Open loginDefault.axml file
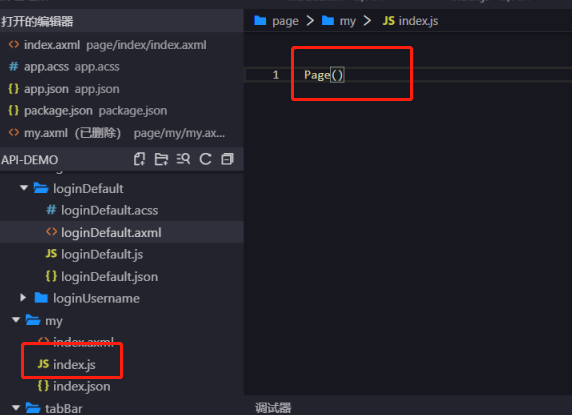 tap(111, 232)
